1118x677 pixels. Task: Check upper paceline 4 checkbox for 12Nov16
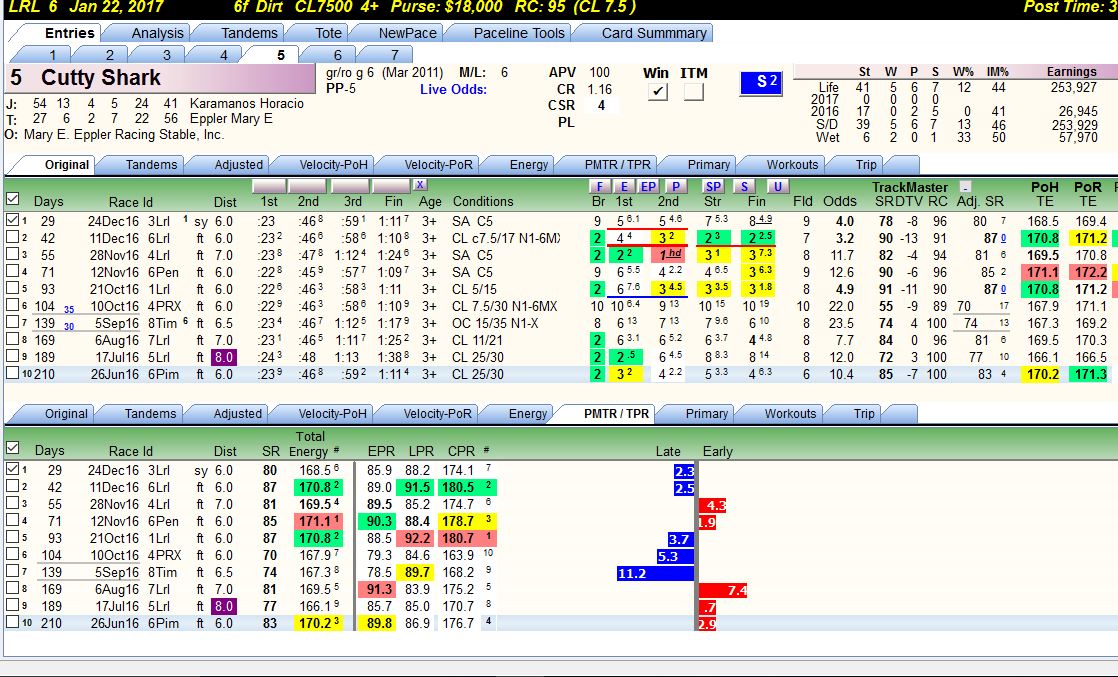pyautogui.click(x=12, y=272)
